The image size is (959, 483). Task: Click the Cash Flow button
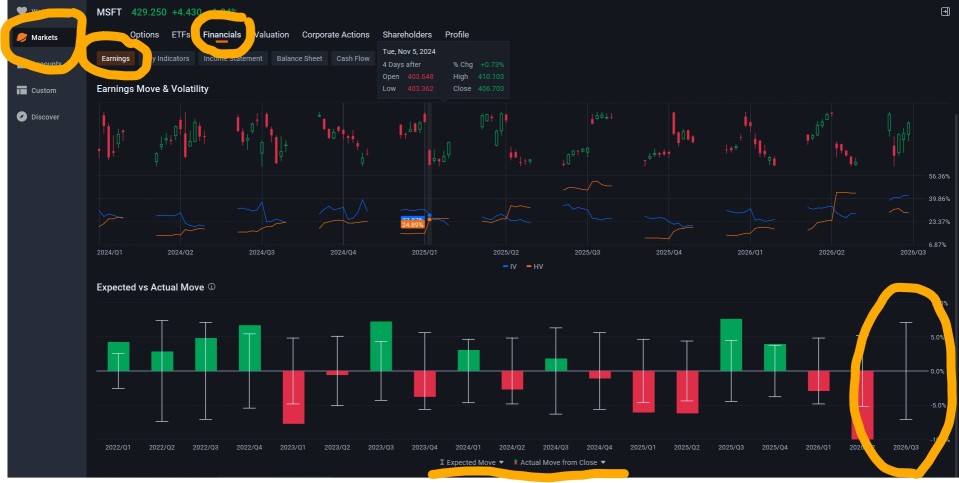(x=353, y=59)
